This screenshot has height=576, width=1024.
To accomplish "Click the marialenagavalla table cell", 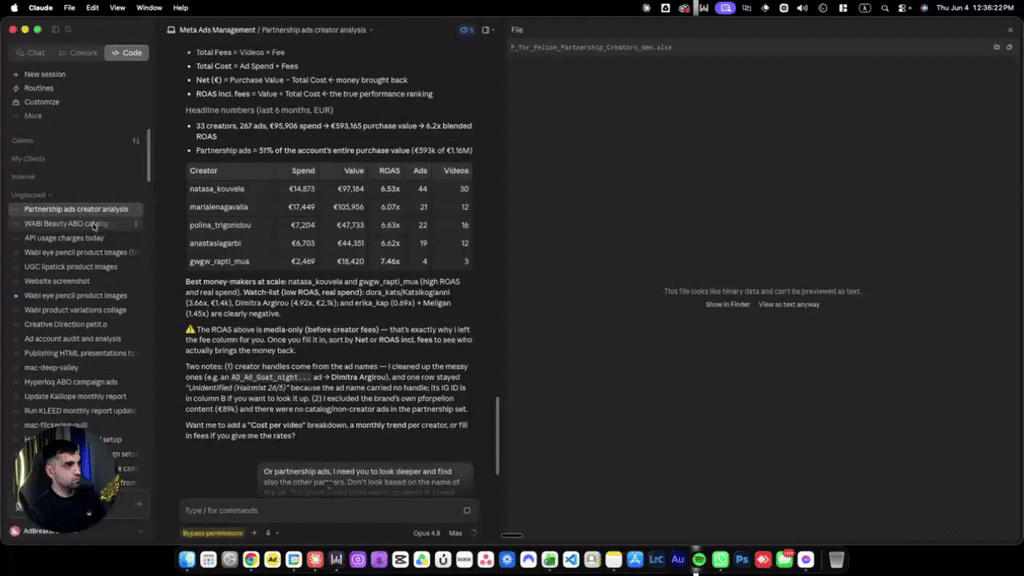I will coord(219,207).
